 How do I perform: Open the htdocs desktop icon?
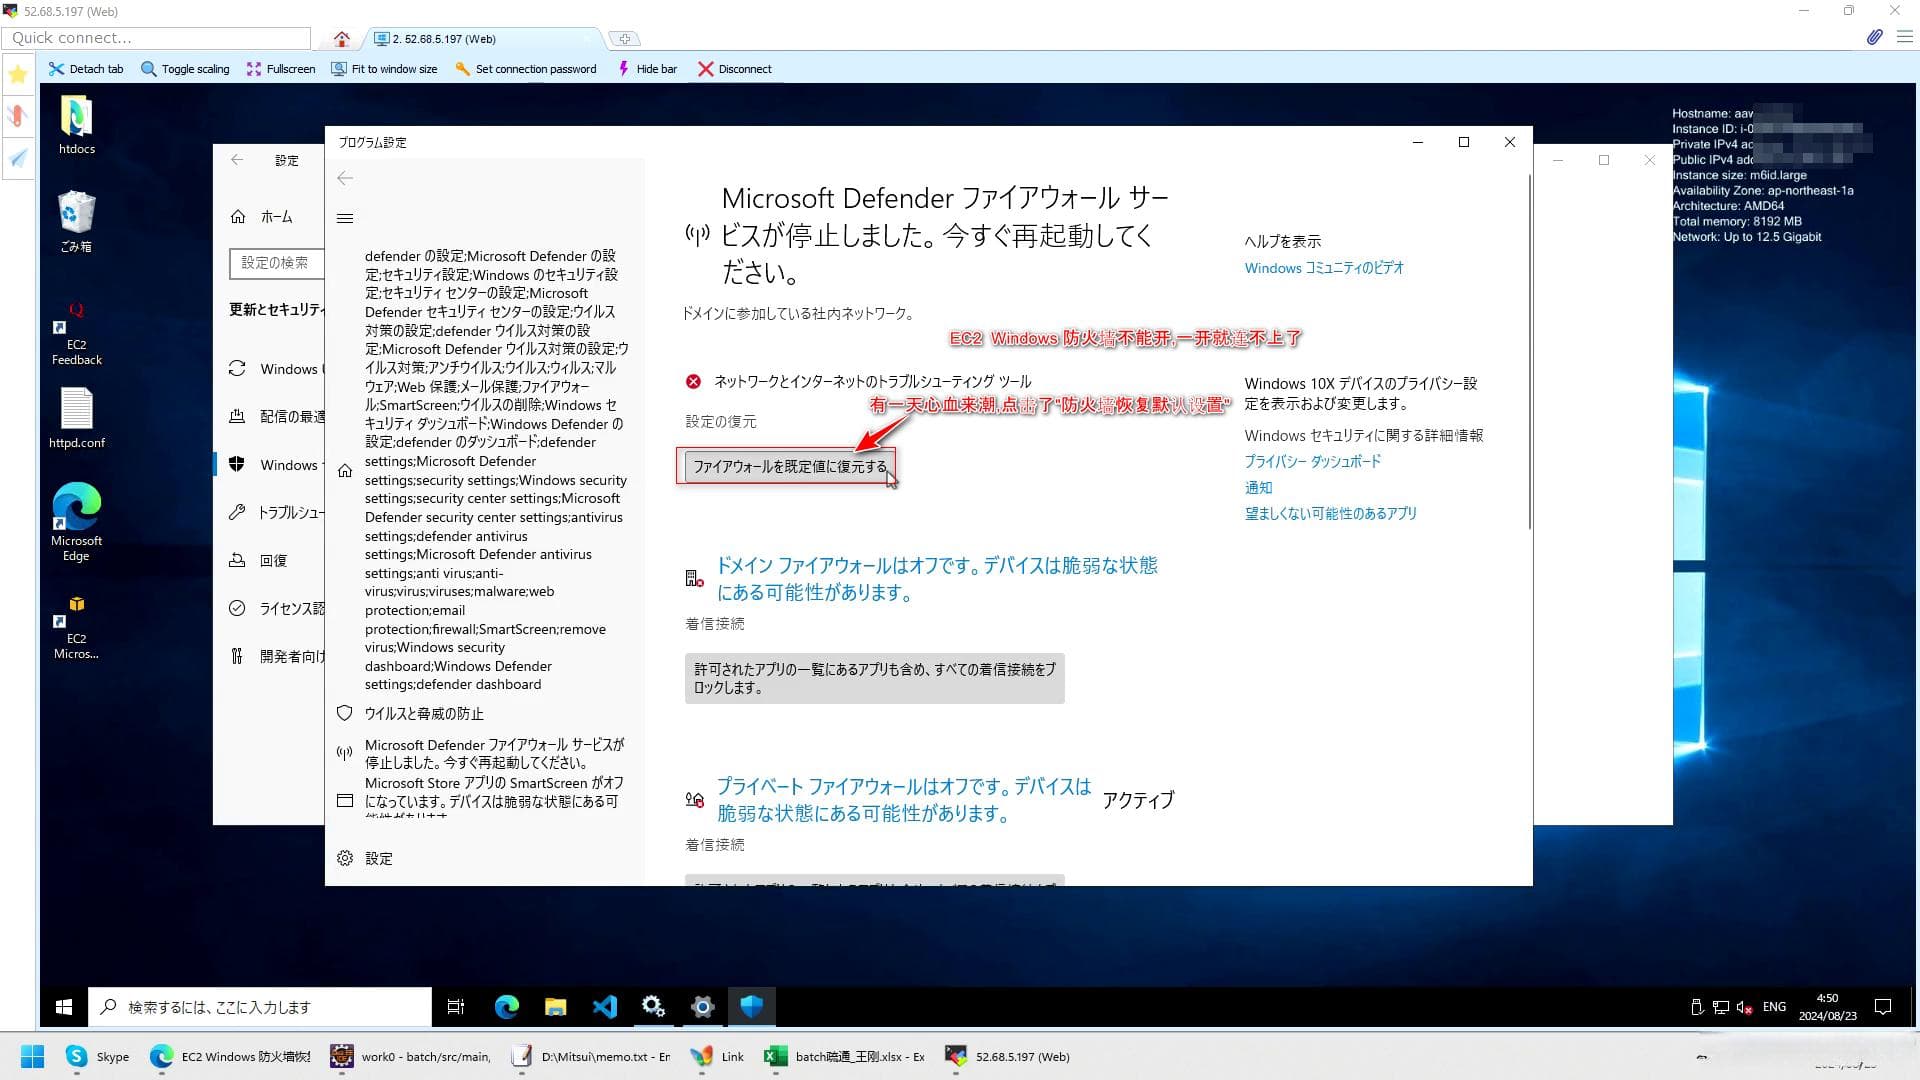click(77, 125)
